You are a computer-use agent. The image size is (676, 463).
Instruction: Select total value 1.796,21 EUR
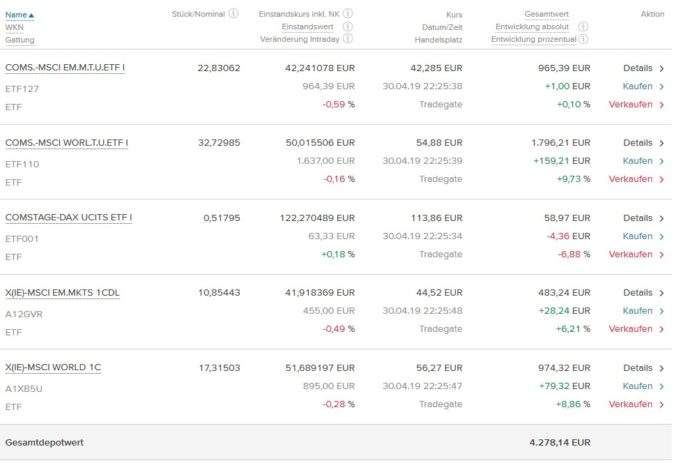pyautogui.click(x=560, y=143)
